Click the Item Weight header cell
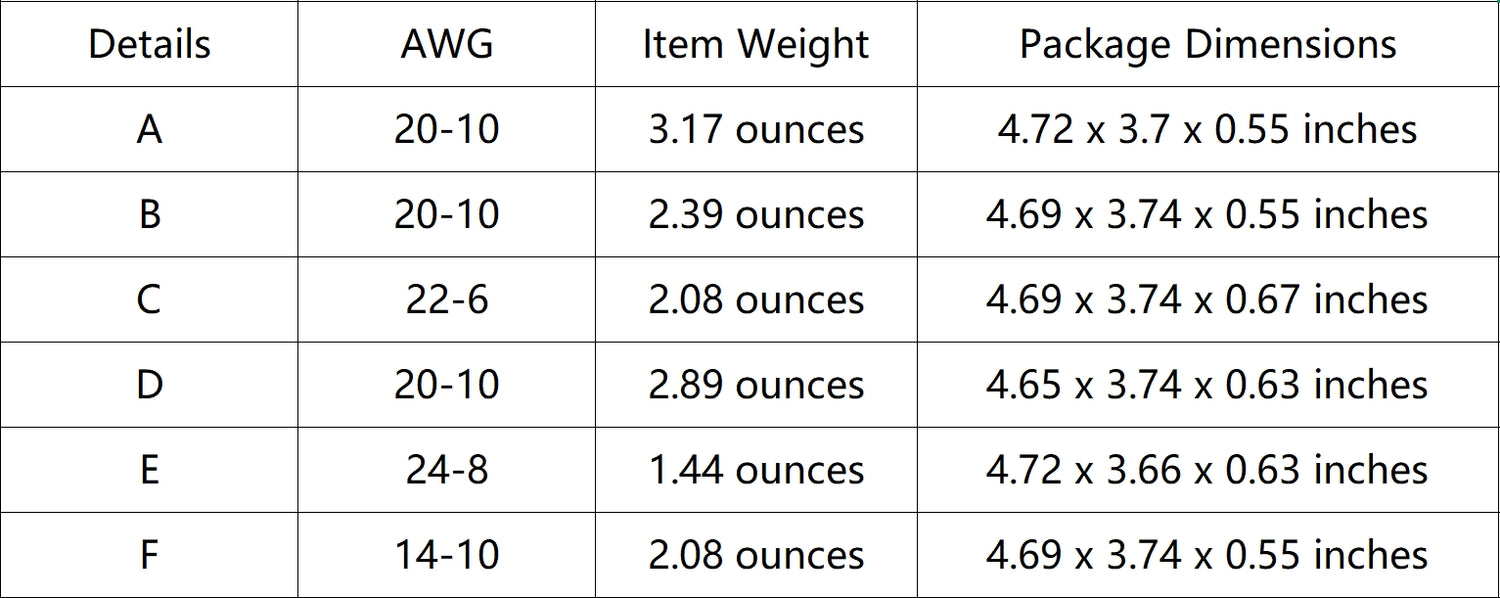Screen dimensions: 1500x598 756,45
